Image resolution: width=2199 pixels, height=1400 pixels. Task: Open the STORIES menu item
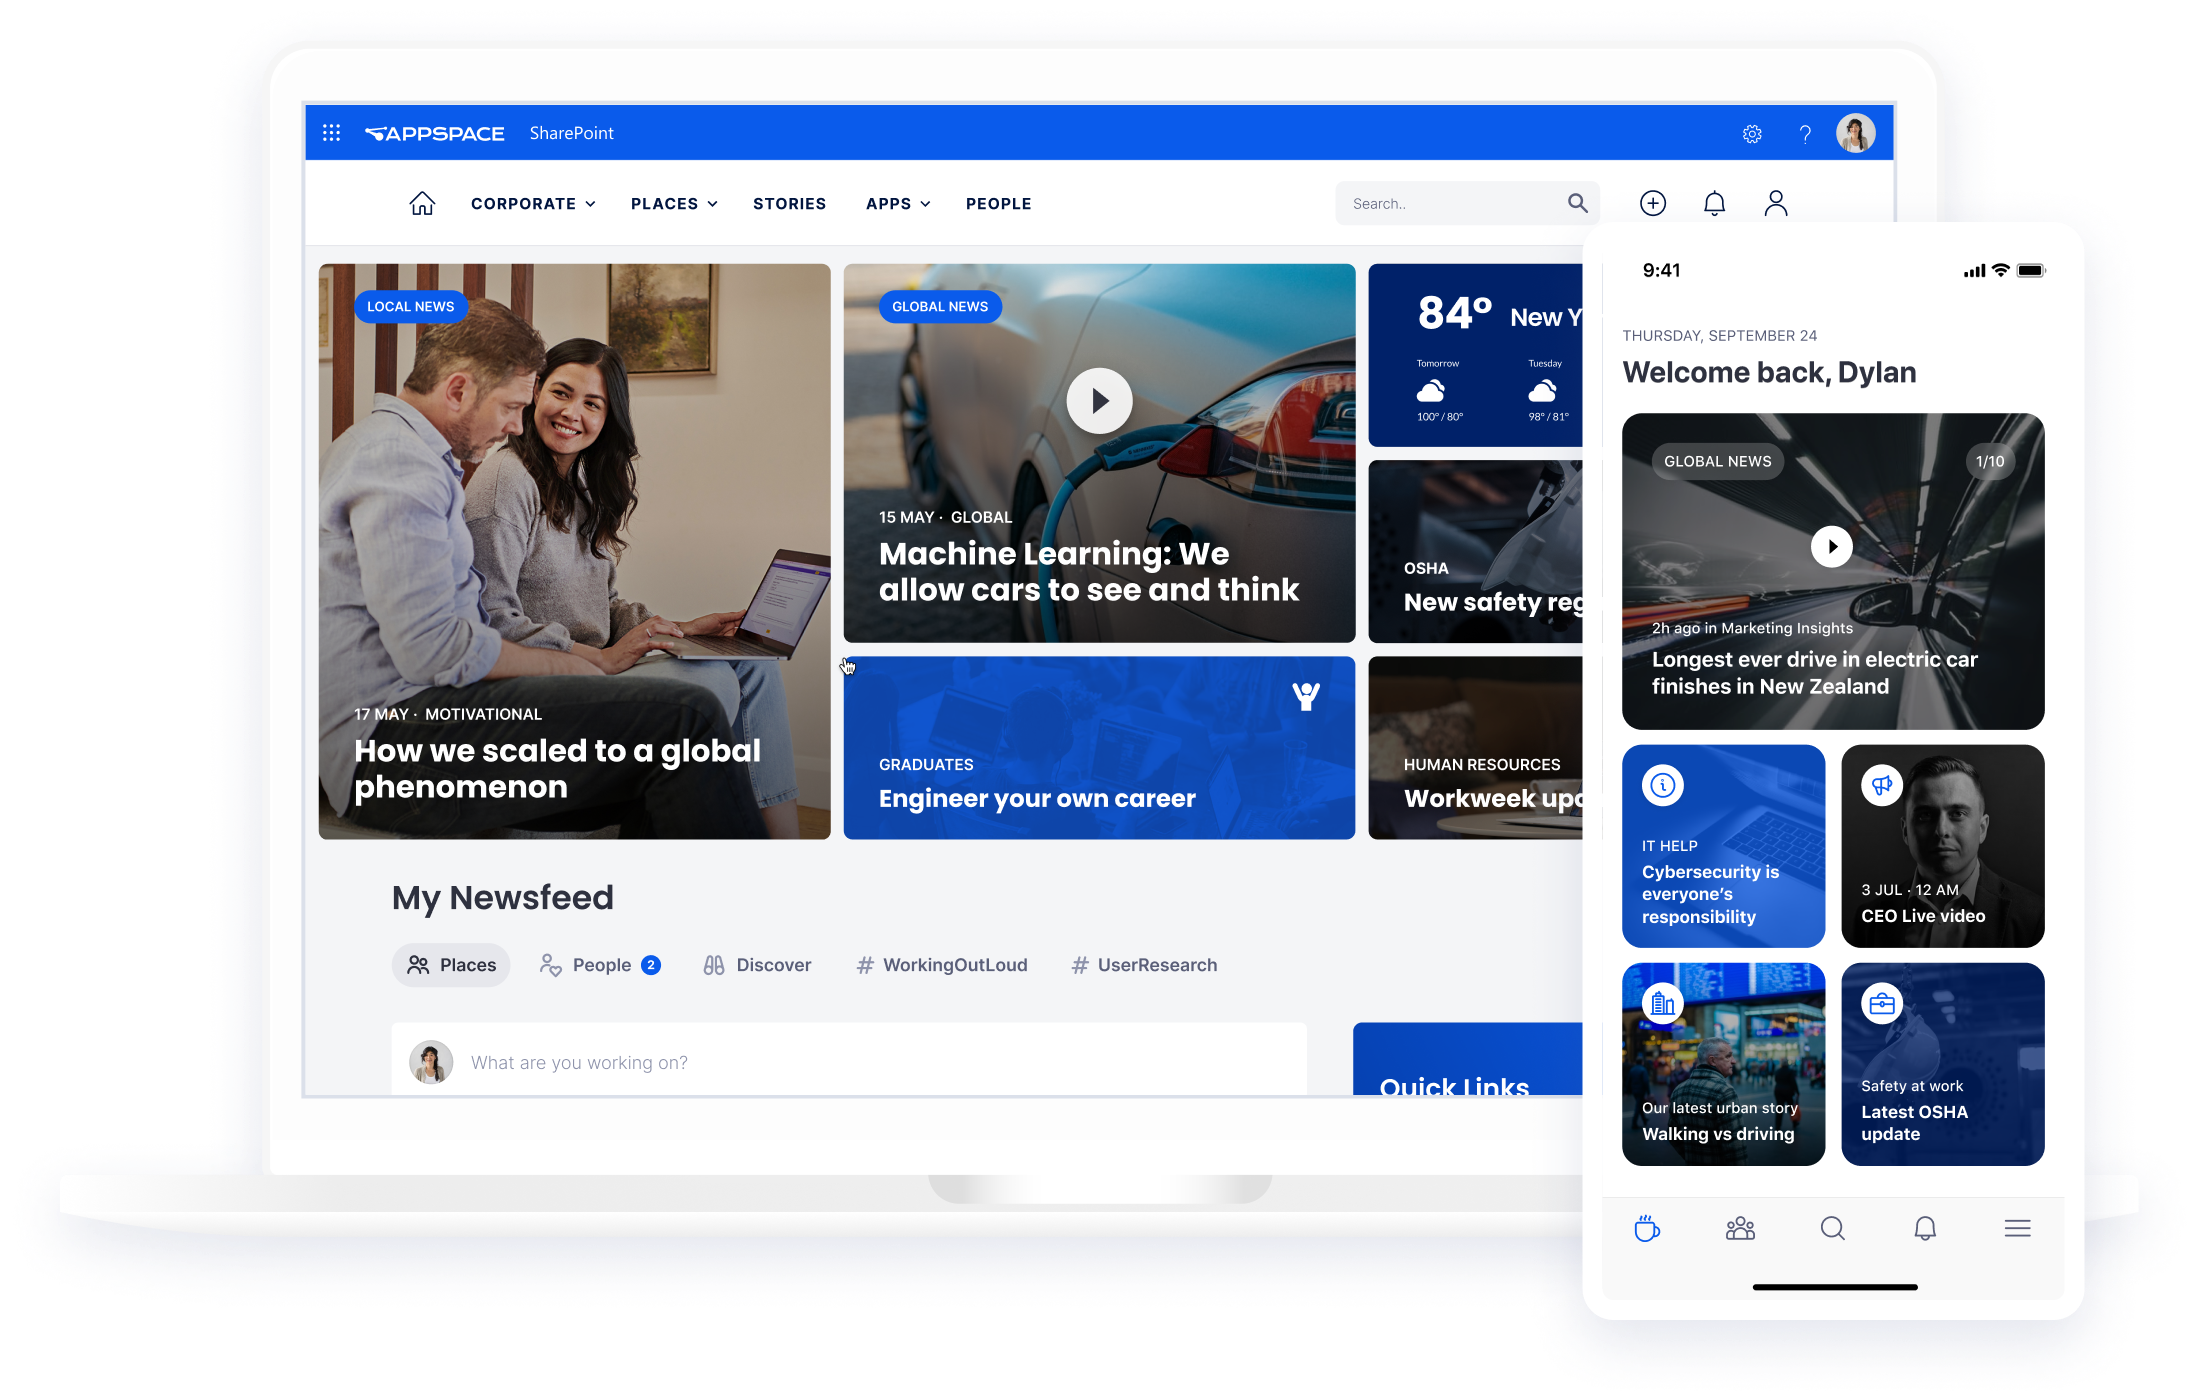[790, 203]
